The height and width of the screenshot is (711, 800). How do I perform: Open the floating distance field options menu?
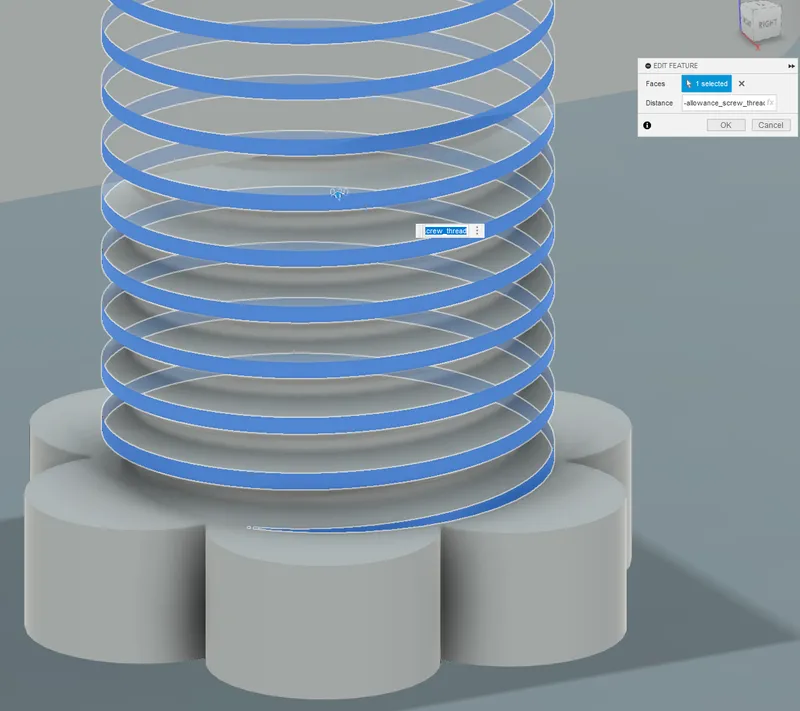point(477,231)
